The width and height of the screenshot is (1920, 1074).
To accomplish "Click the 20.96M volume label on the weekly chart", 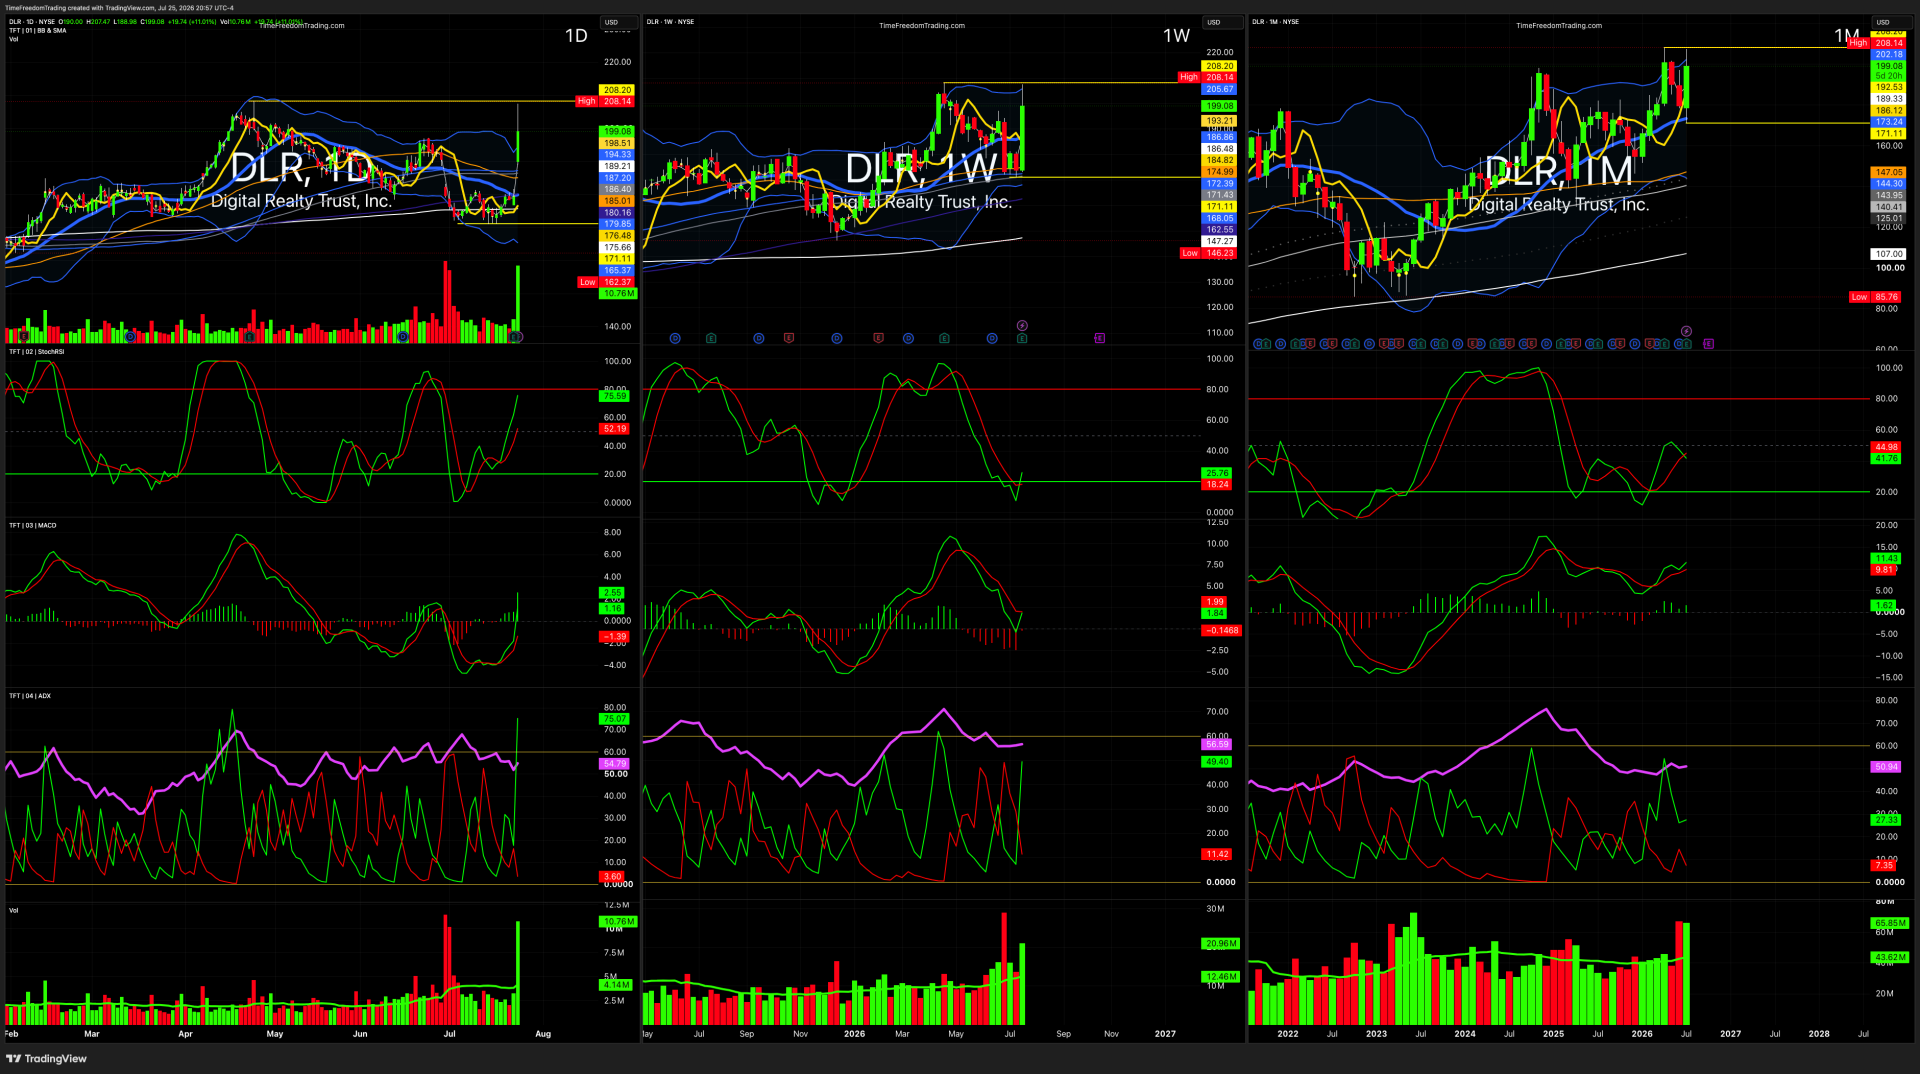I will (x=1221, y=944).
